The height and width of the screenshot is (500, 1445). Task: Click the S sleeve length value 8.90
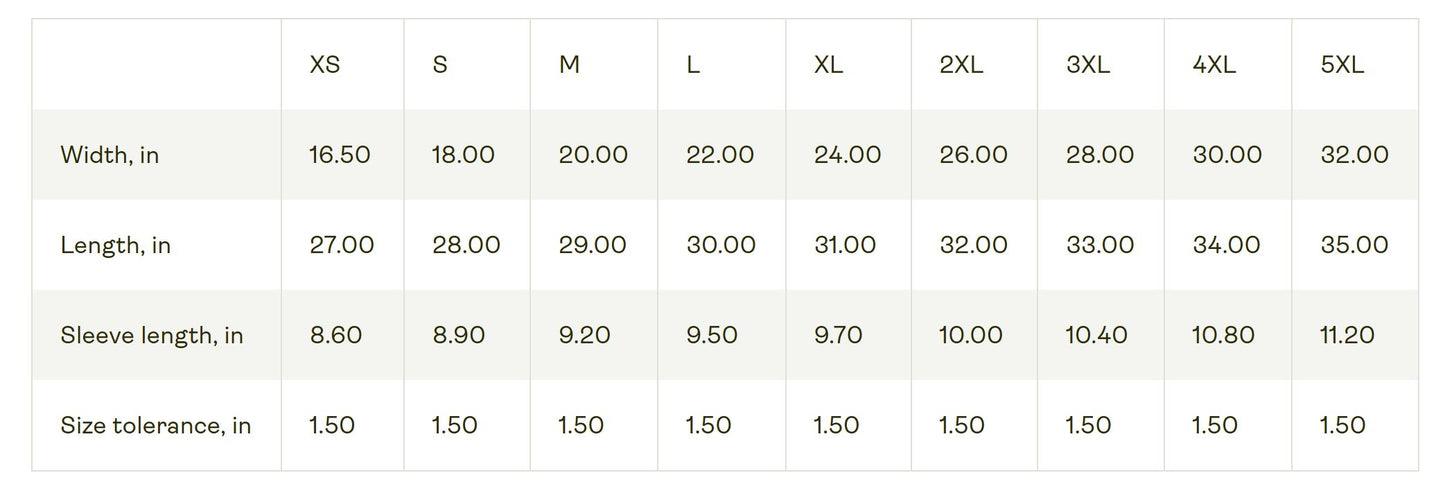(459, 335)
